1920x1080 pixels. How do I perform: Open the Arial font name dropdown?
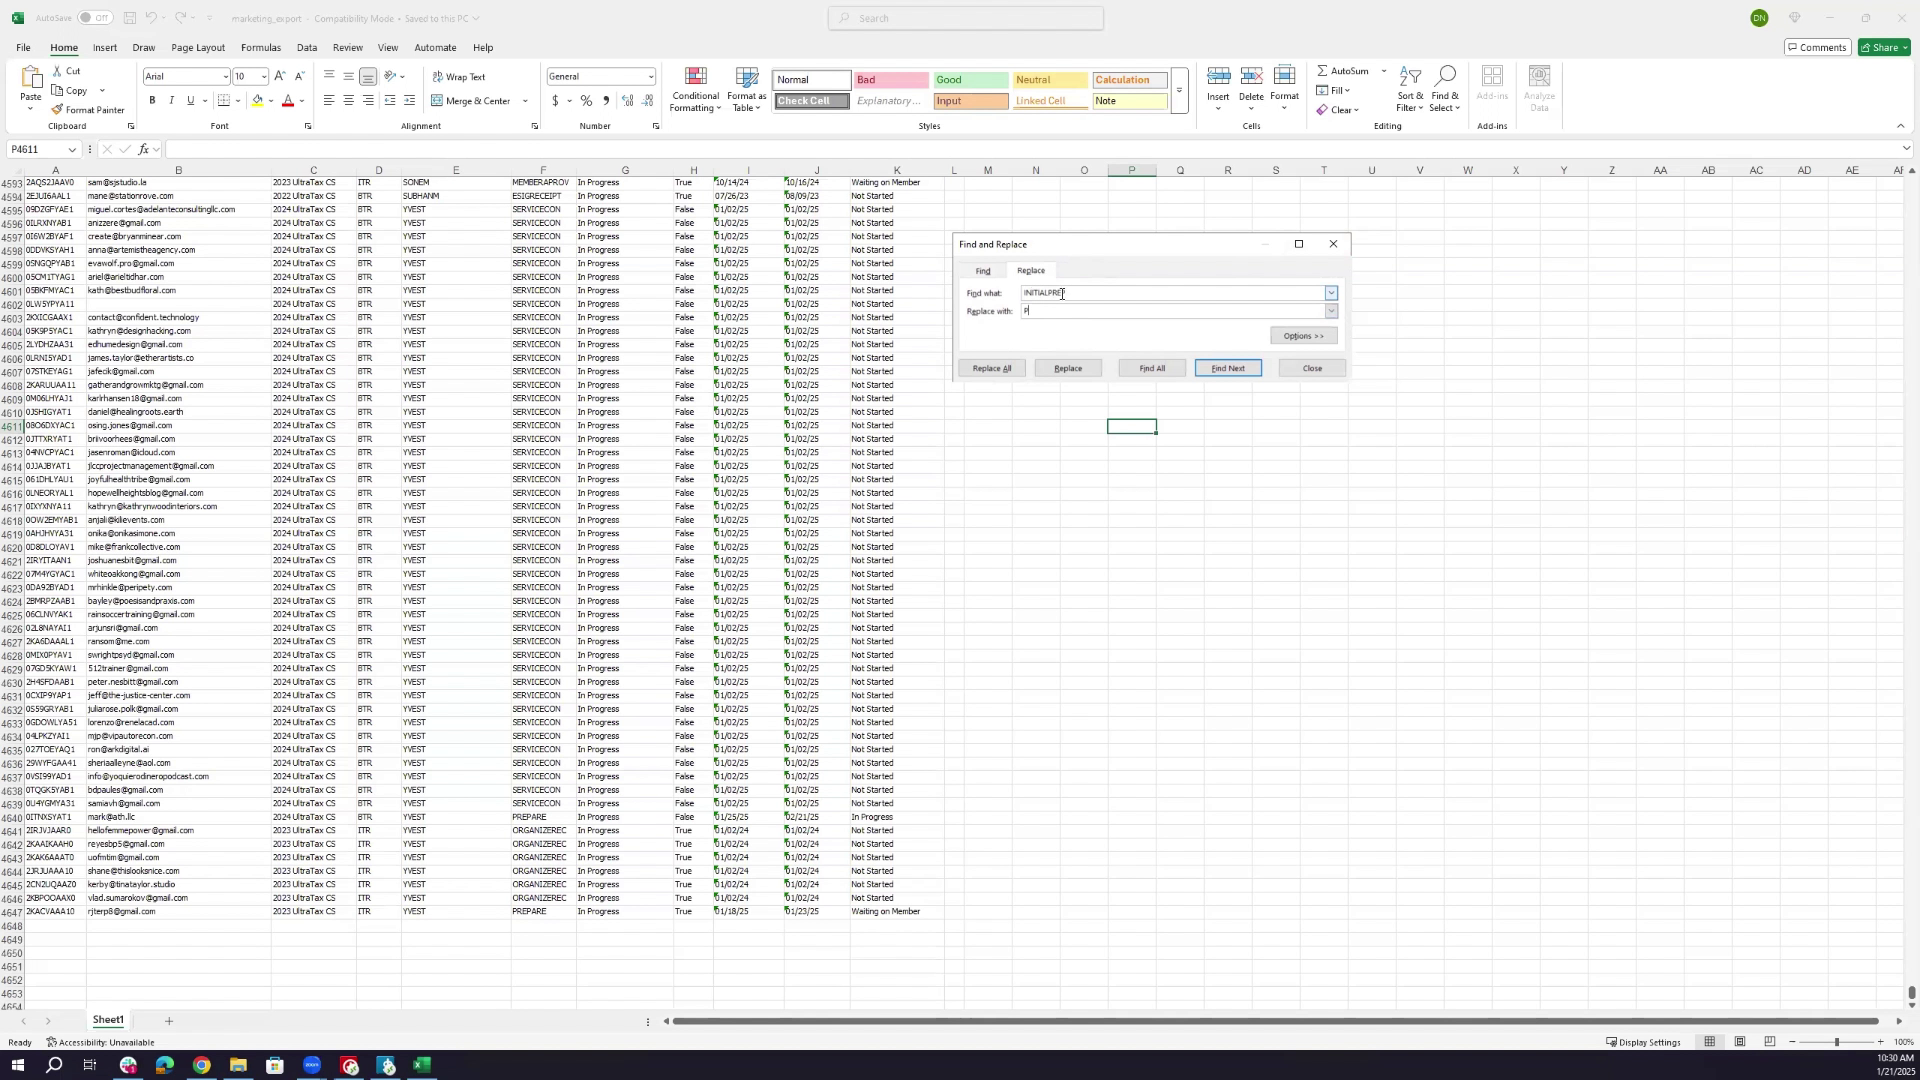pyautogui.click(x=225, y=77)
